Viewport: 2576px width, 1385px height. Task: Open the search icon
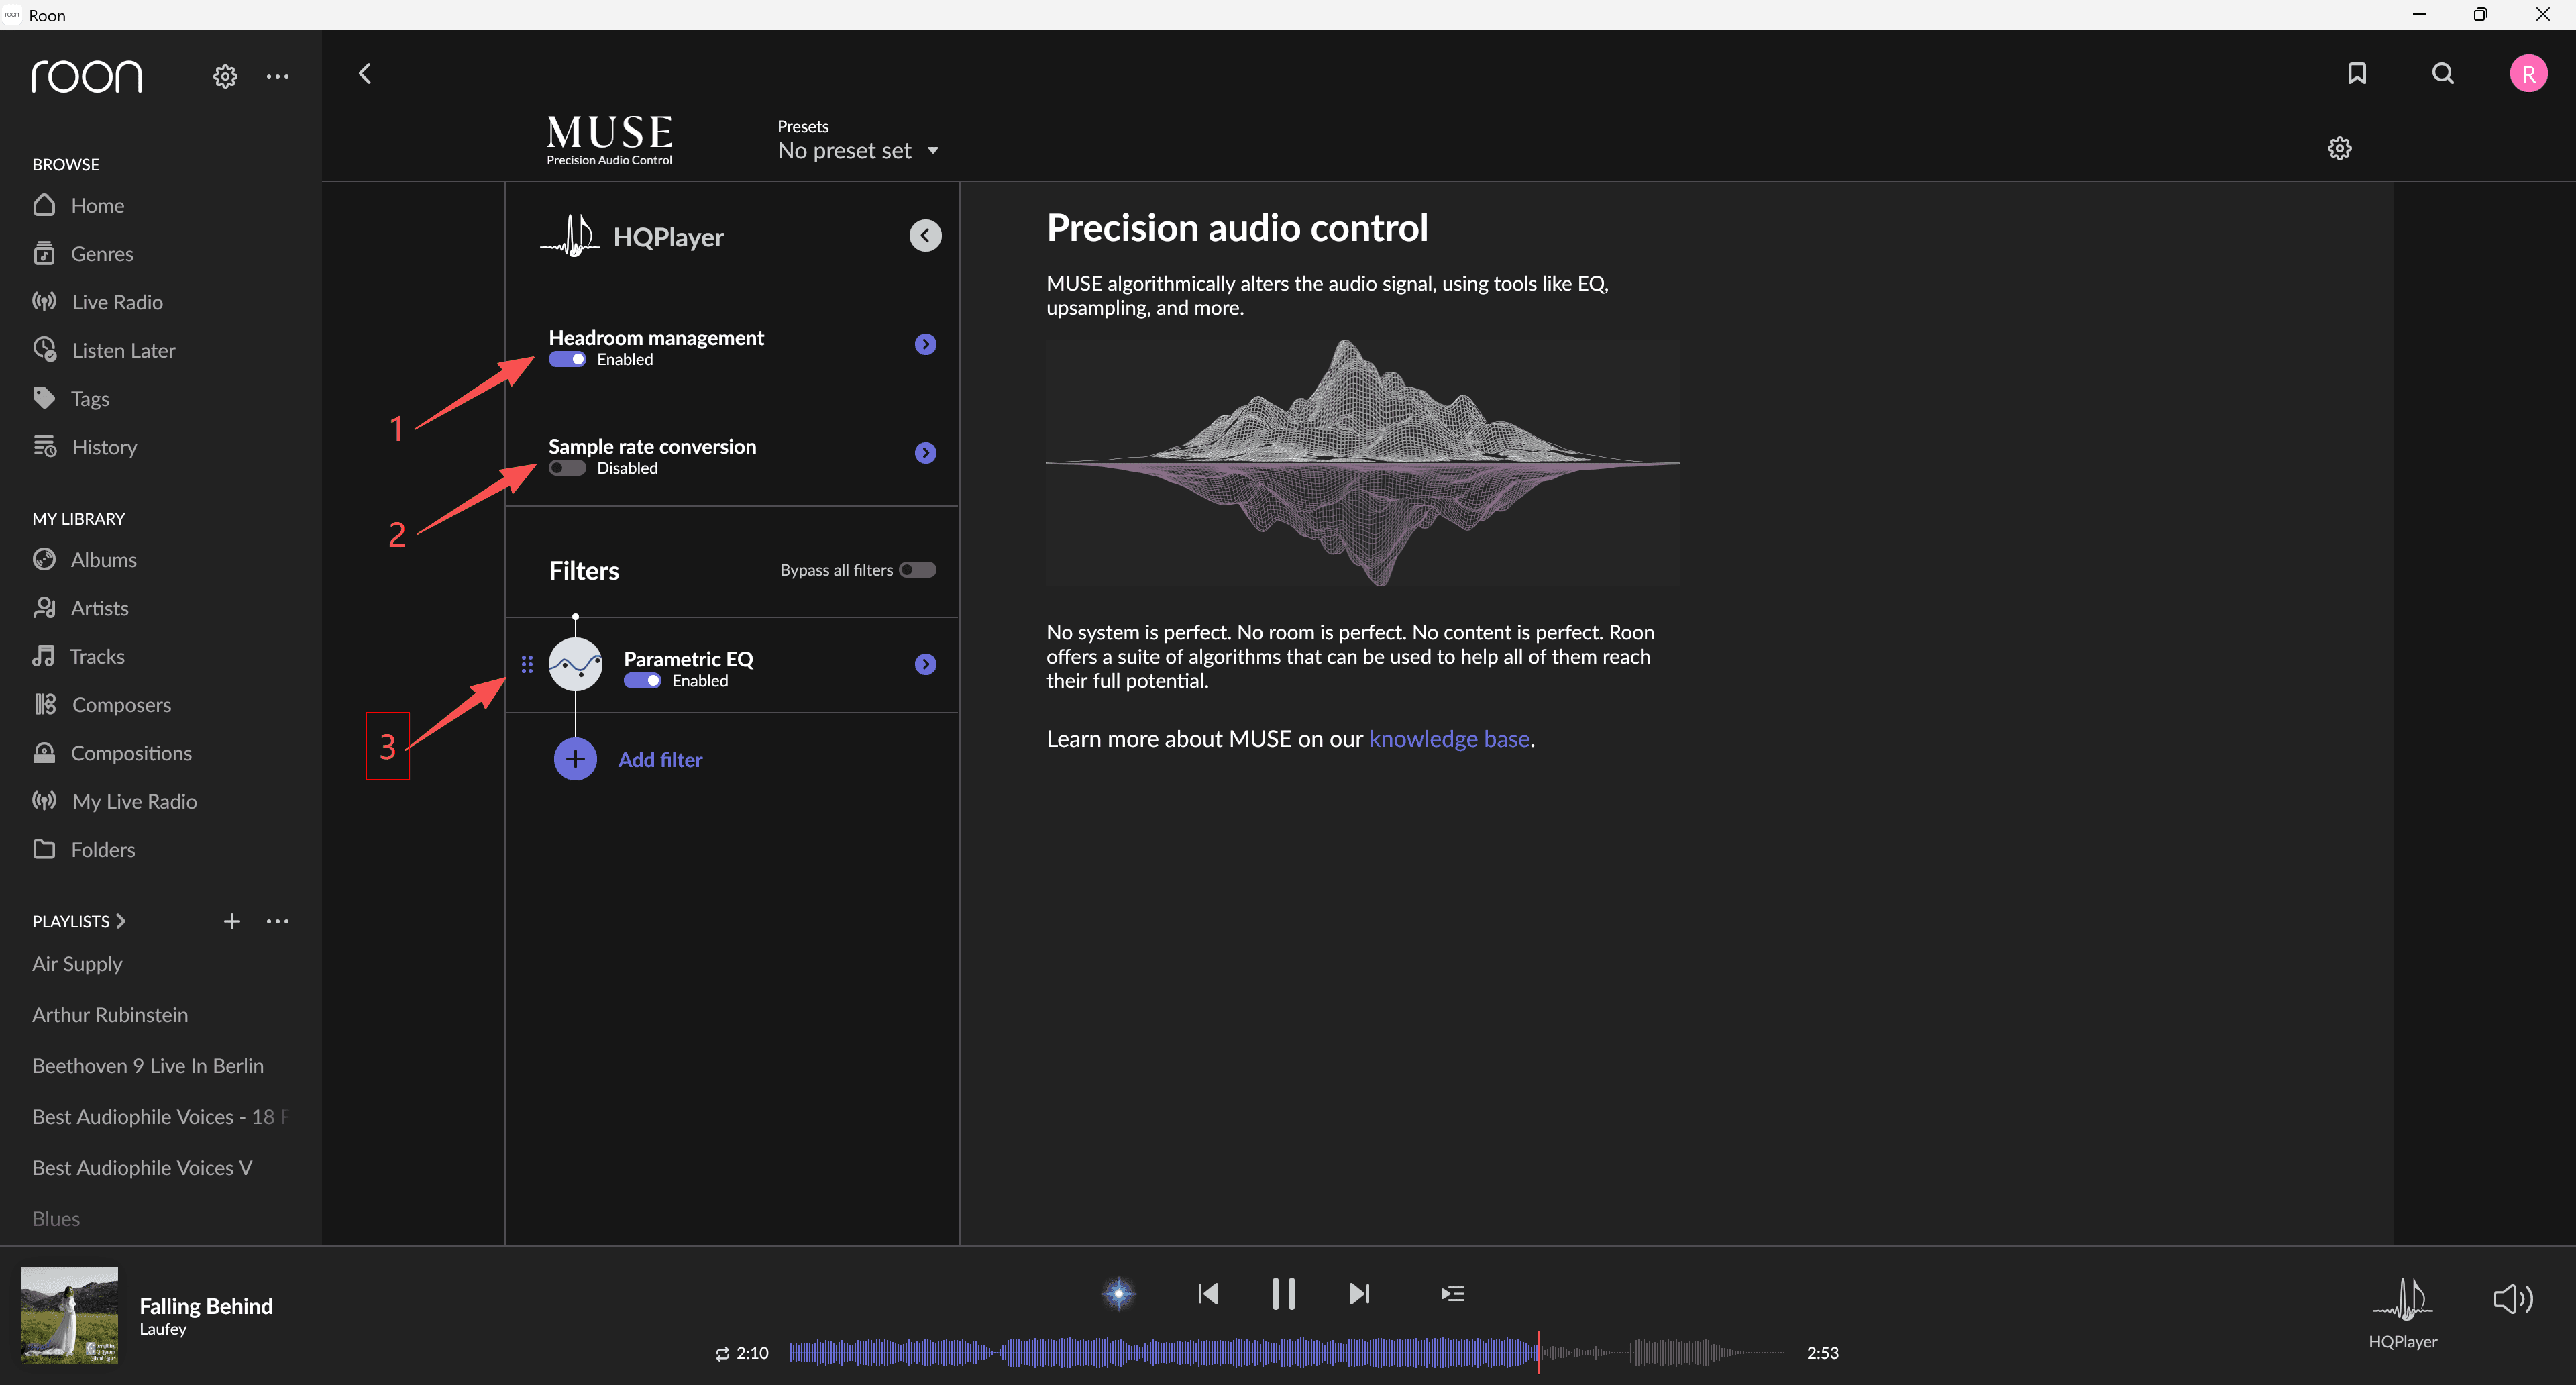click(x=2443, y=73)
